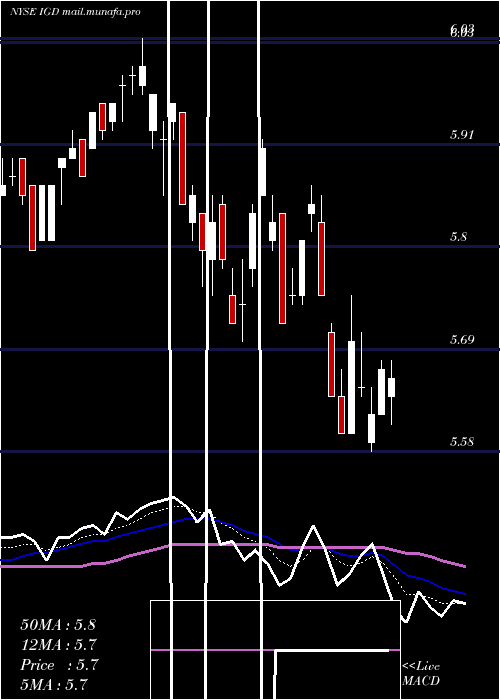
Task: Click the 5.69 price axis label
Action: coord(462,340)
